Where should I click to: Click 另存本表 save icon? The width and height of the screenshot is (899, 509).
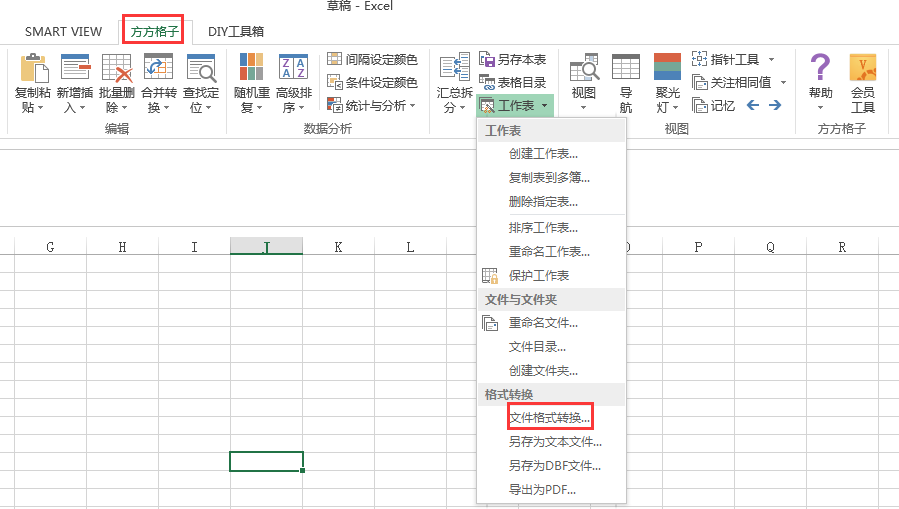(487, 59)
